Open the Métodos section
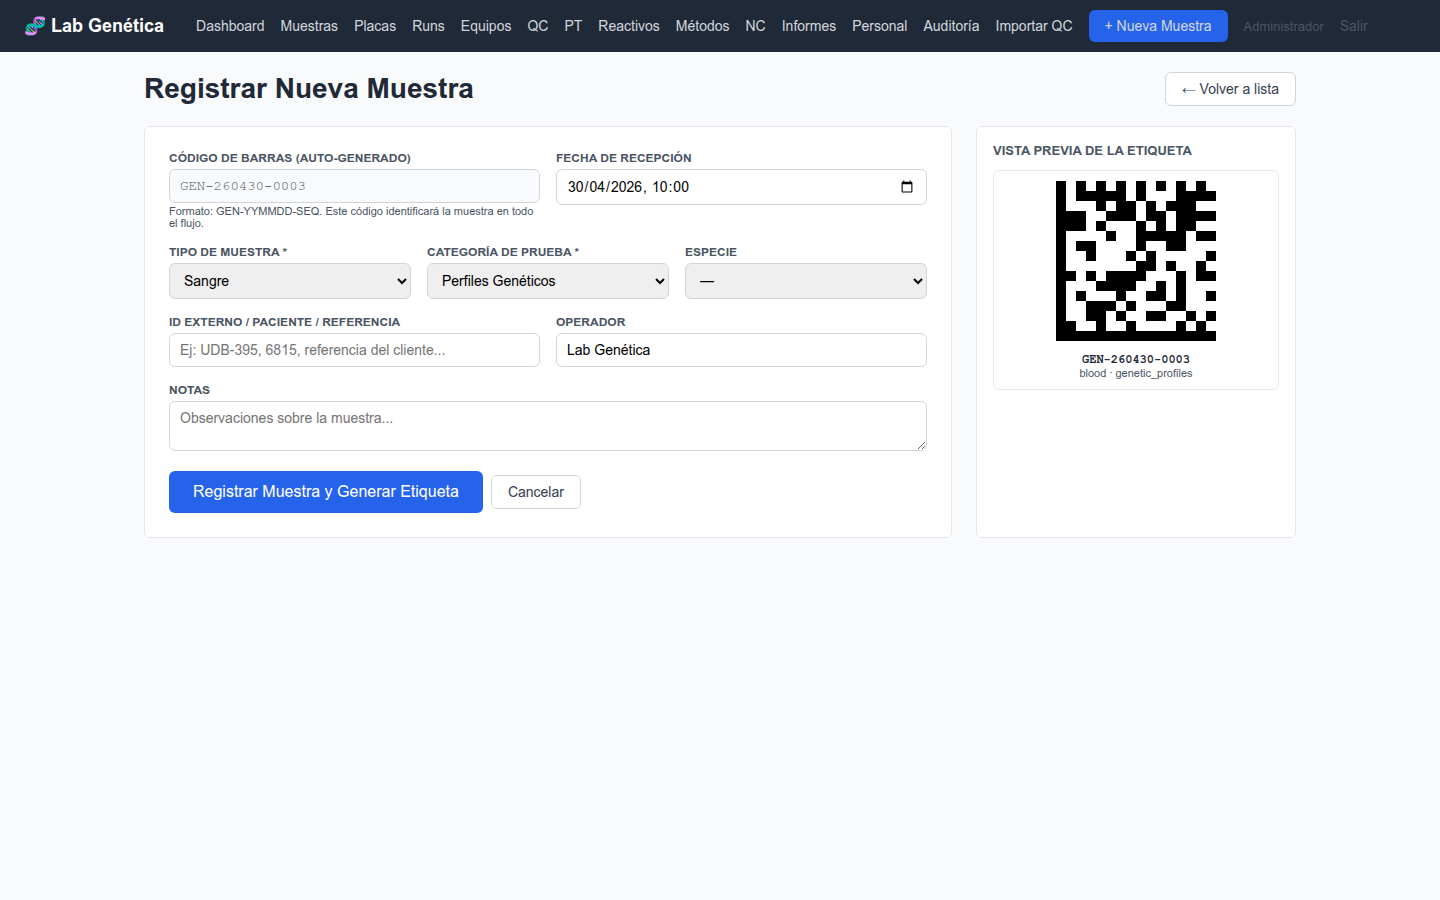This screenshot has height=900, width=1440. (x=702, y=26)
